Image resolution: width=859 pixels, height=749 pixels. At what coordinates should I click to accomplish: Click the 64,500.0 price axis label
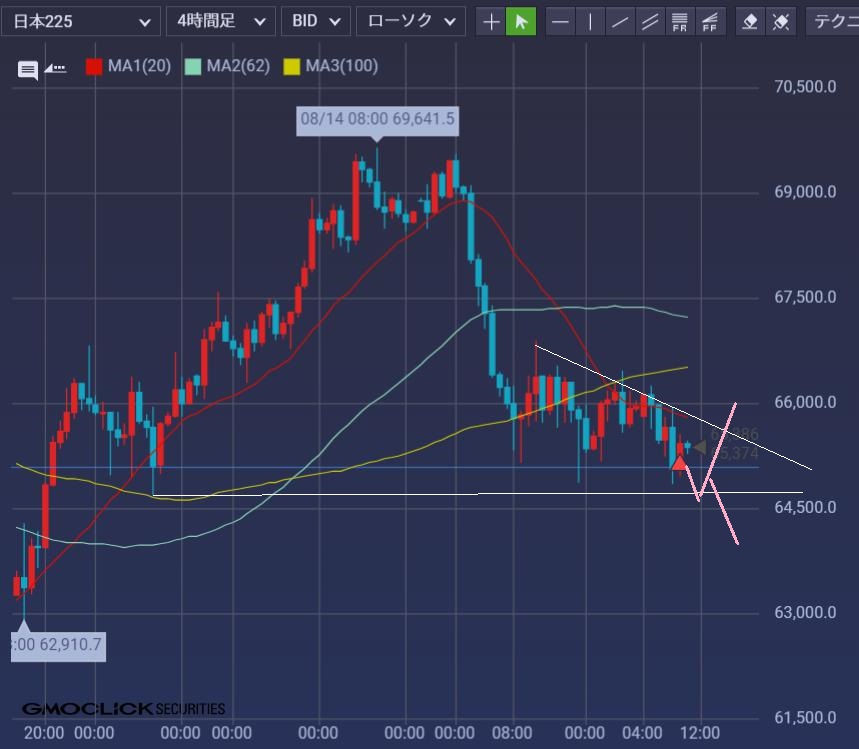[805, 507]
